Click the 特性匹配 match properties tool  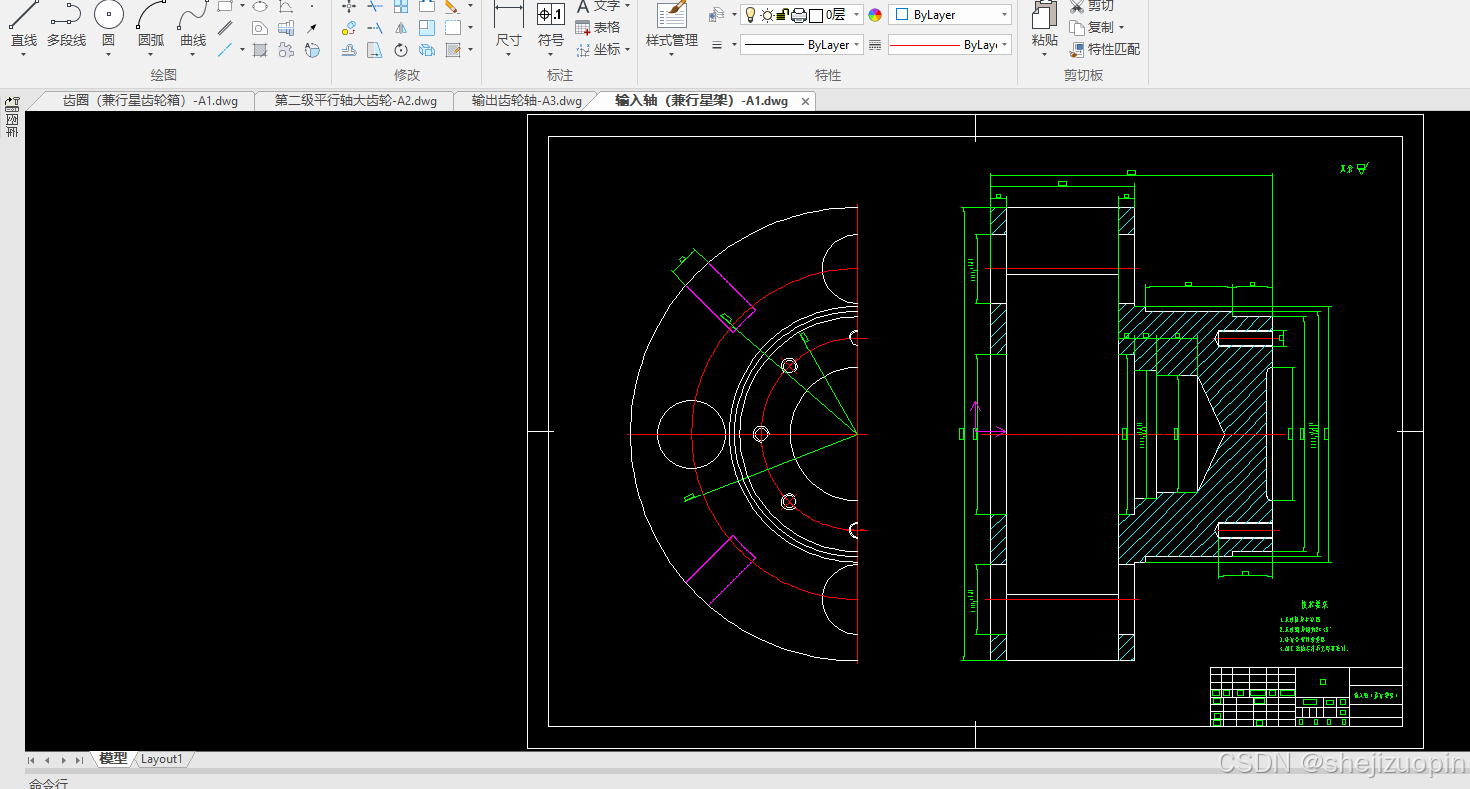pos(1104,49)
